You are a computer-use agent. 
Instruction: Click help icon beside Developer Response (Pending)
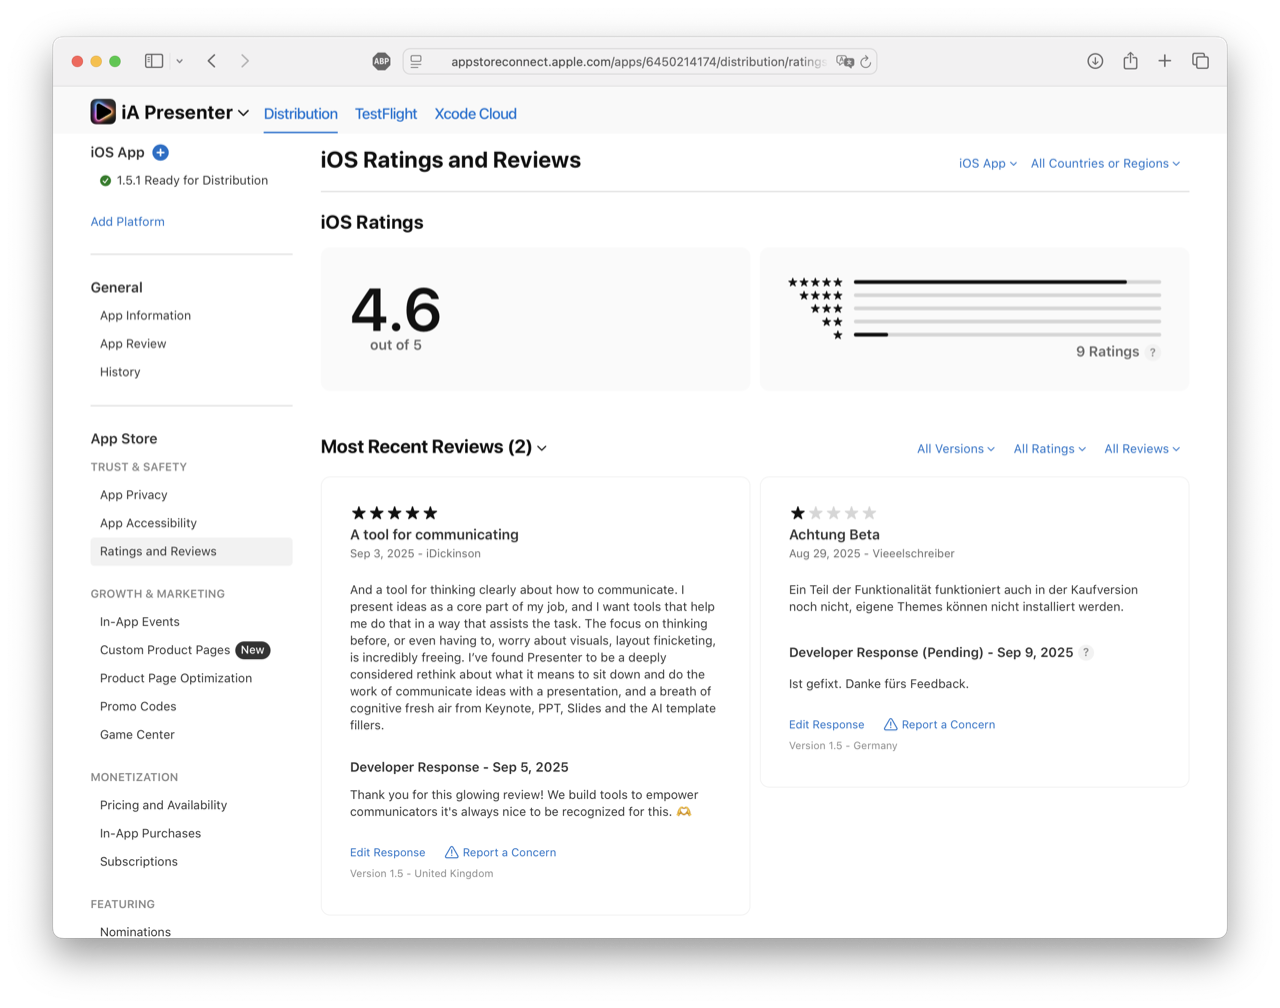coord(1086,653)
